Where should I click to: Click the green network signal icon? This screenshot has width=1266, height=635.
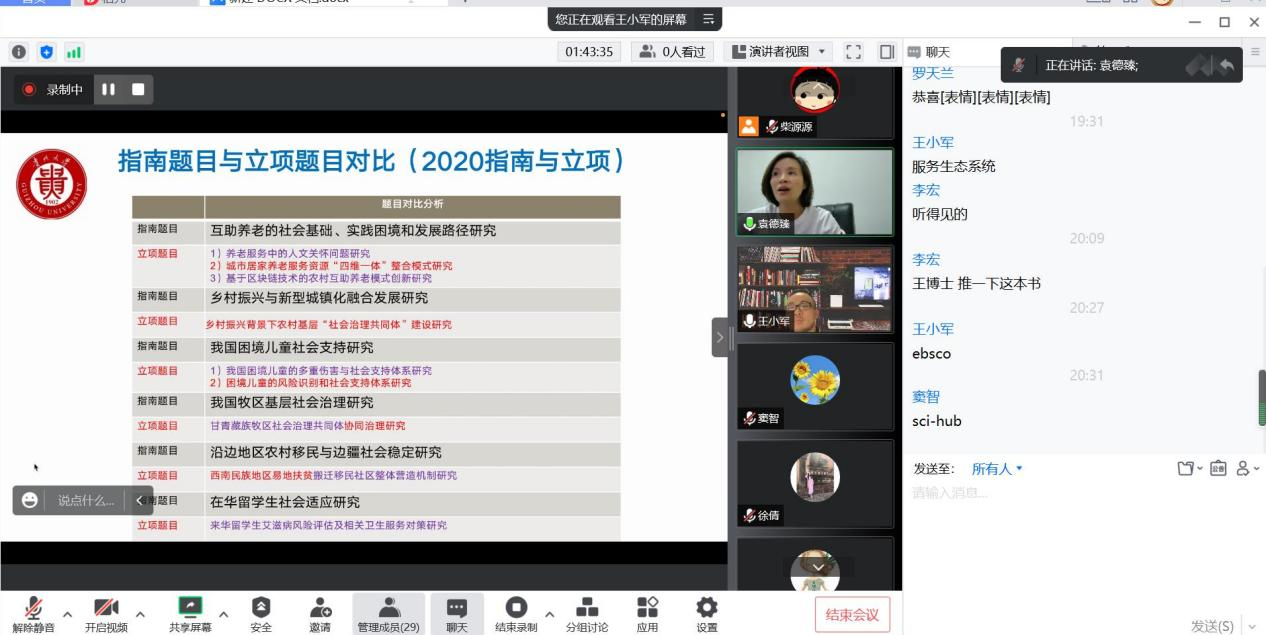pos(74,51)
